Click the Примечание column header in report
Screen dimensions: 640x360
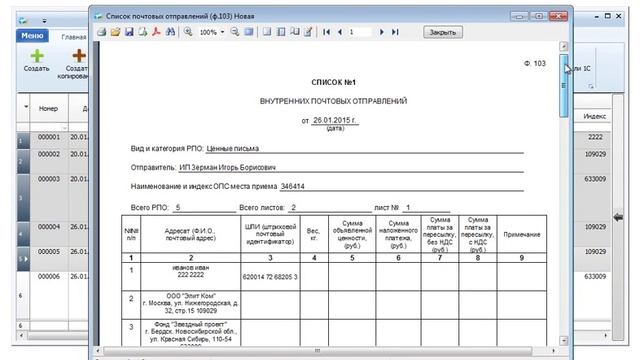pyautogui.click(x=522, y=234)
